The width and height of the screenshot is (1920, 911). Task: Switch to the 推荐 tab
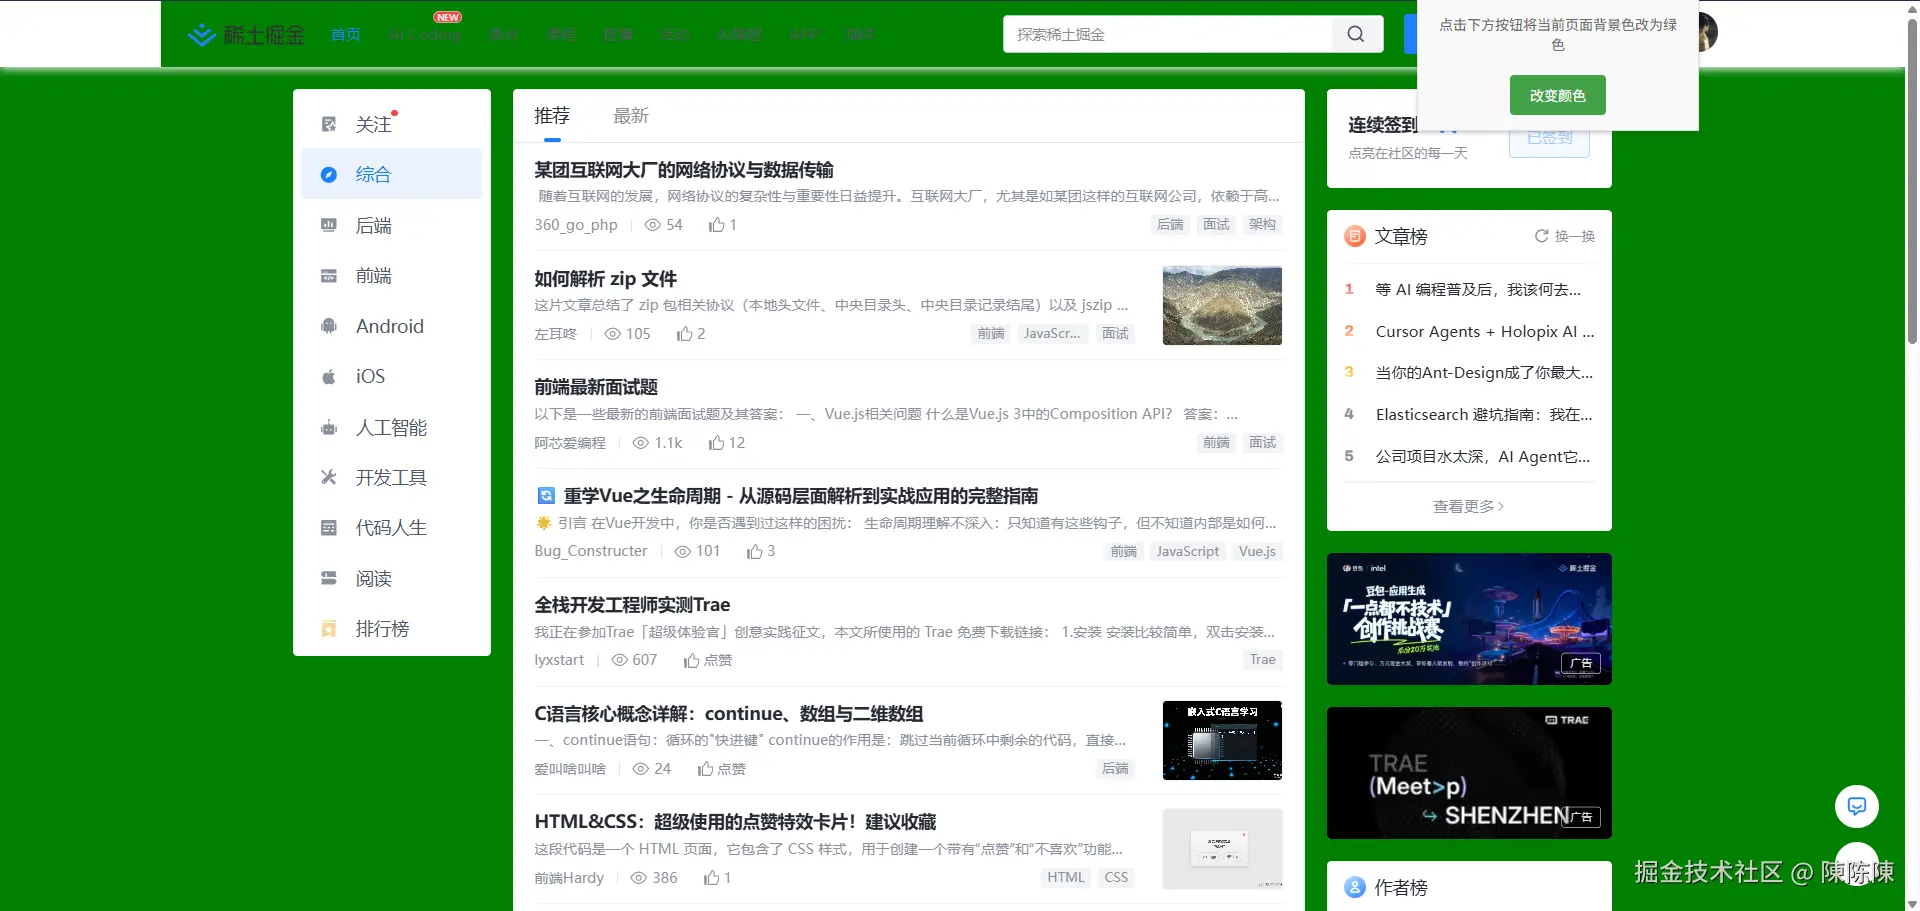tap(552, 116)
